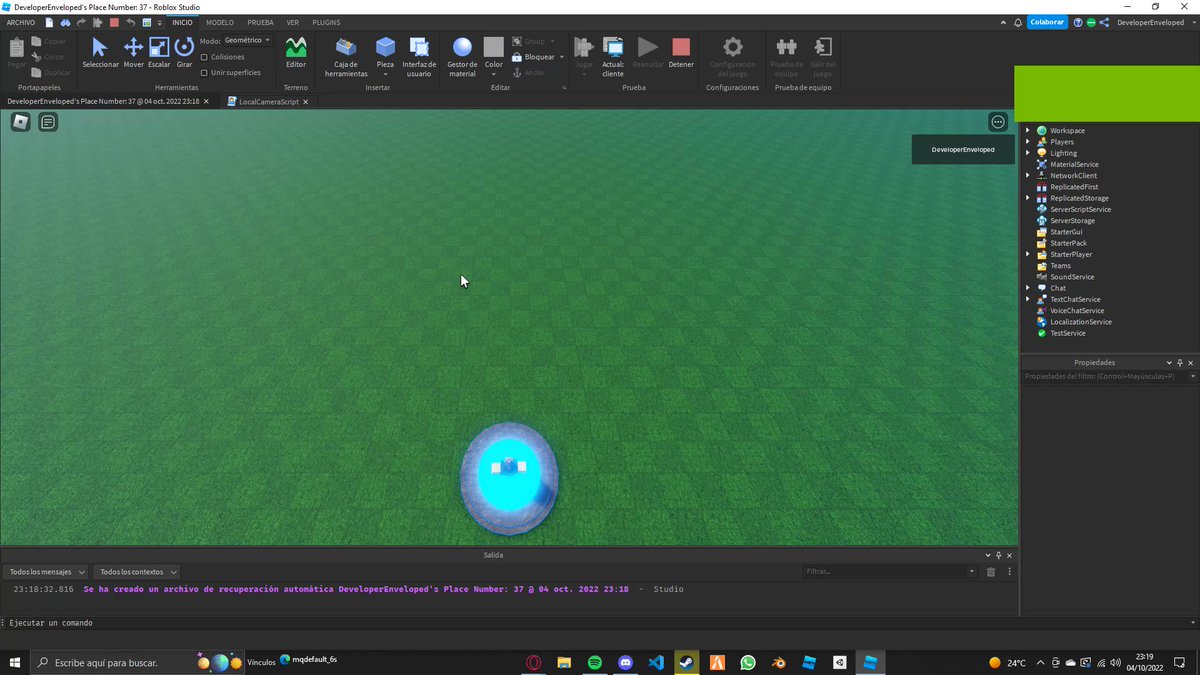The image size is (1200, 675).
Task: Click the red stop square in quick access bar
Action: click(x=114, y=22)
